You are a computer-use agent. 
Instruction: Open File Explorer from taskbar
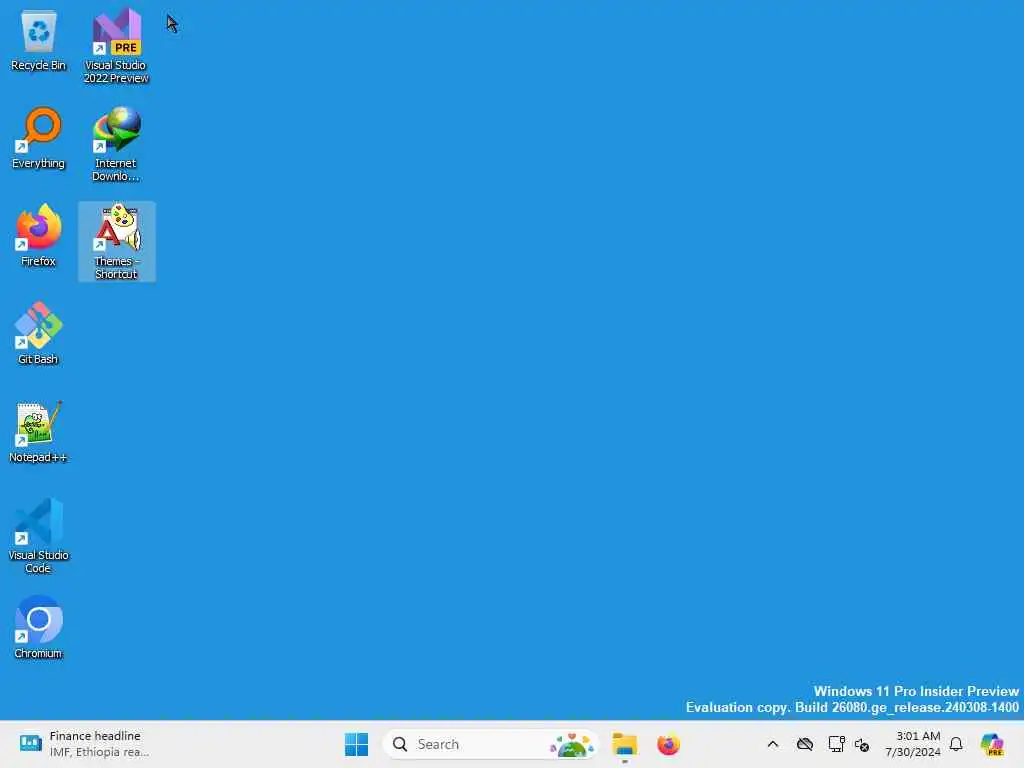624,744
